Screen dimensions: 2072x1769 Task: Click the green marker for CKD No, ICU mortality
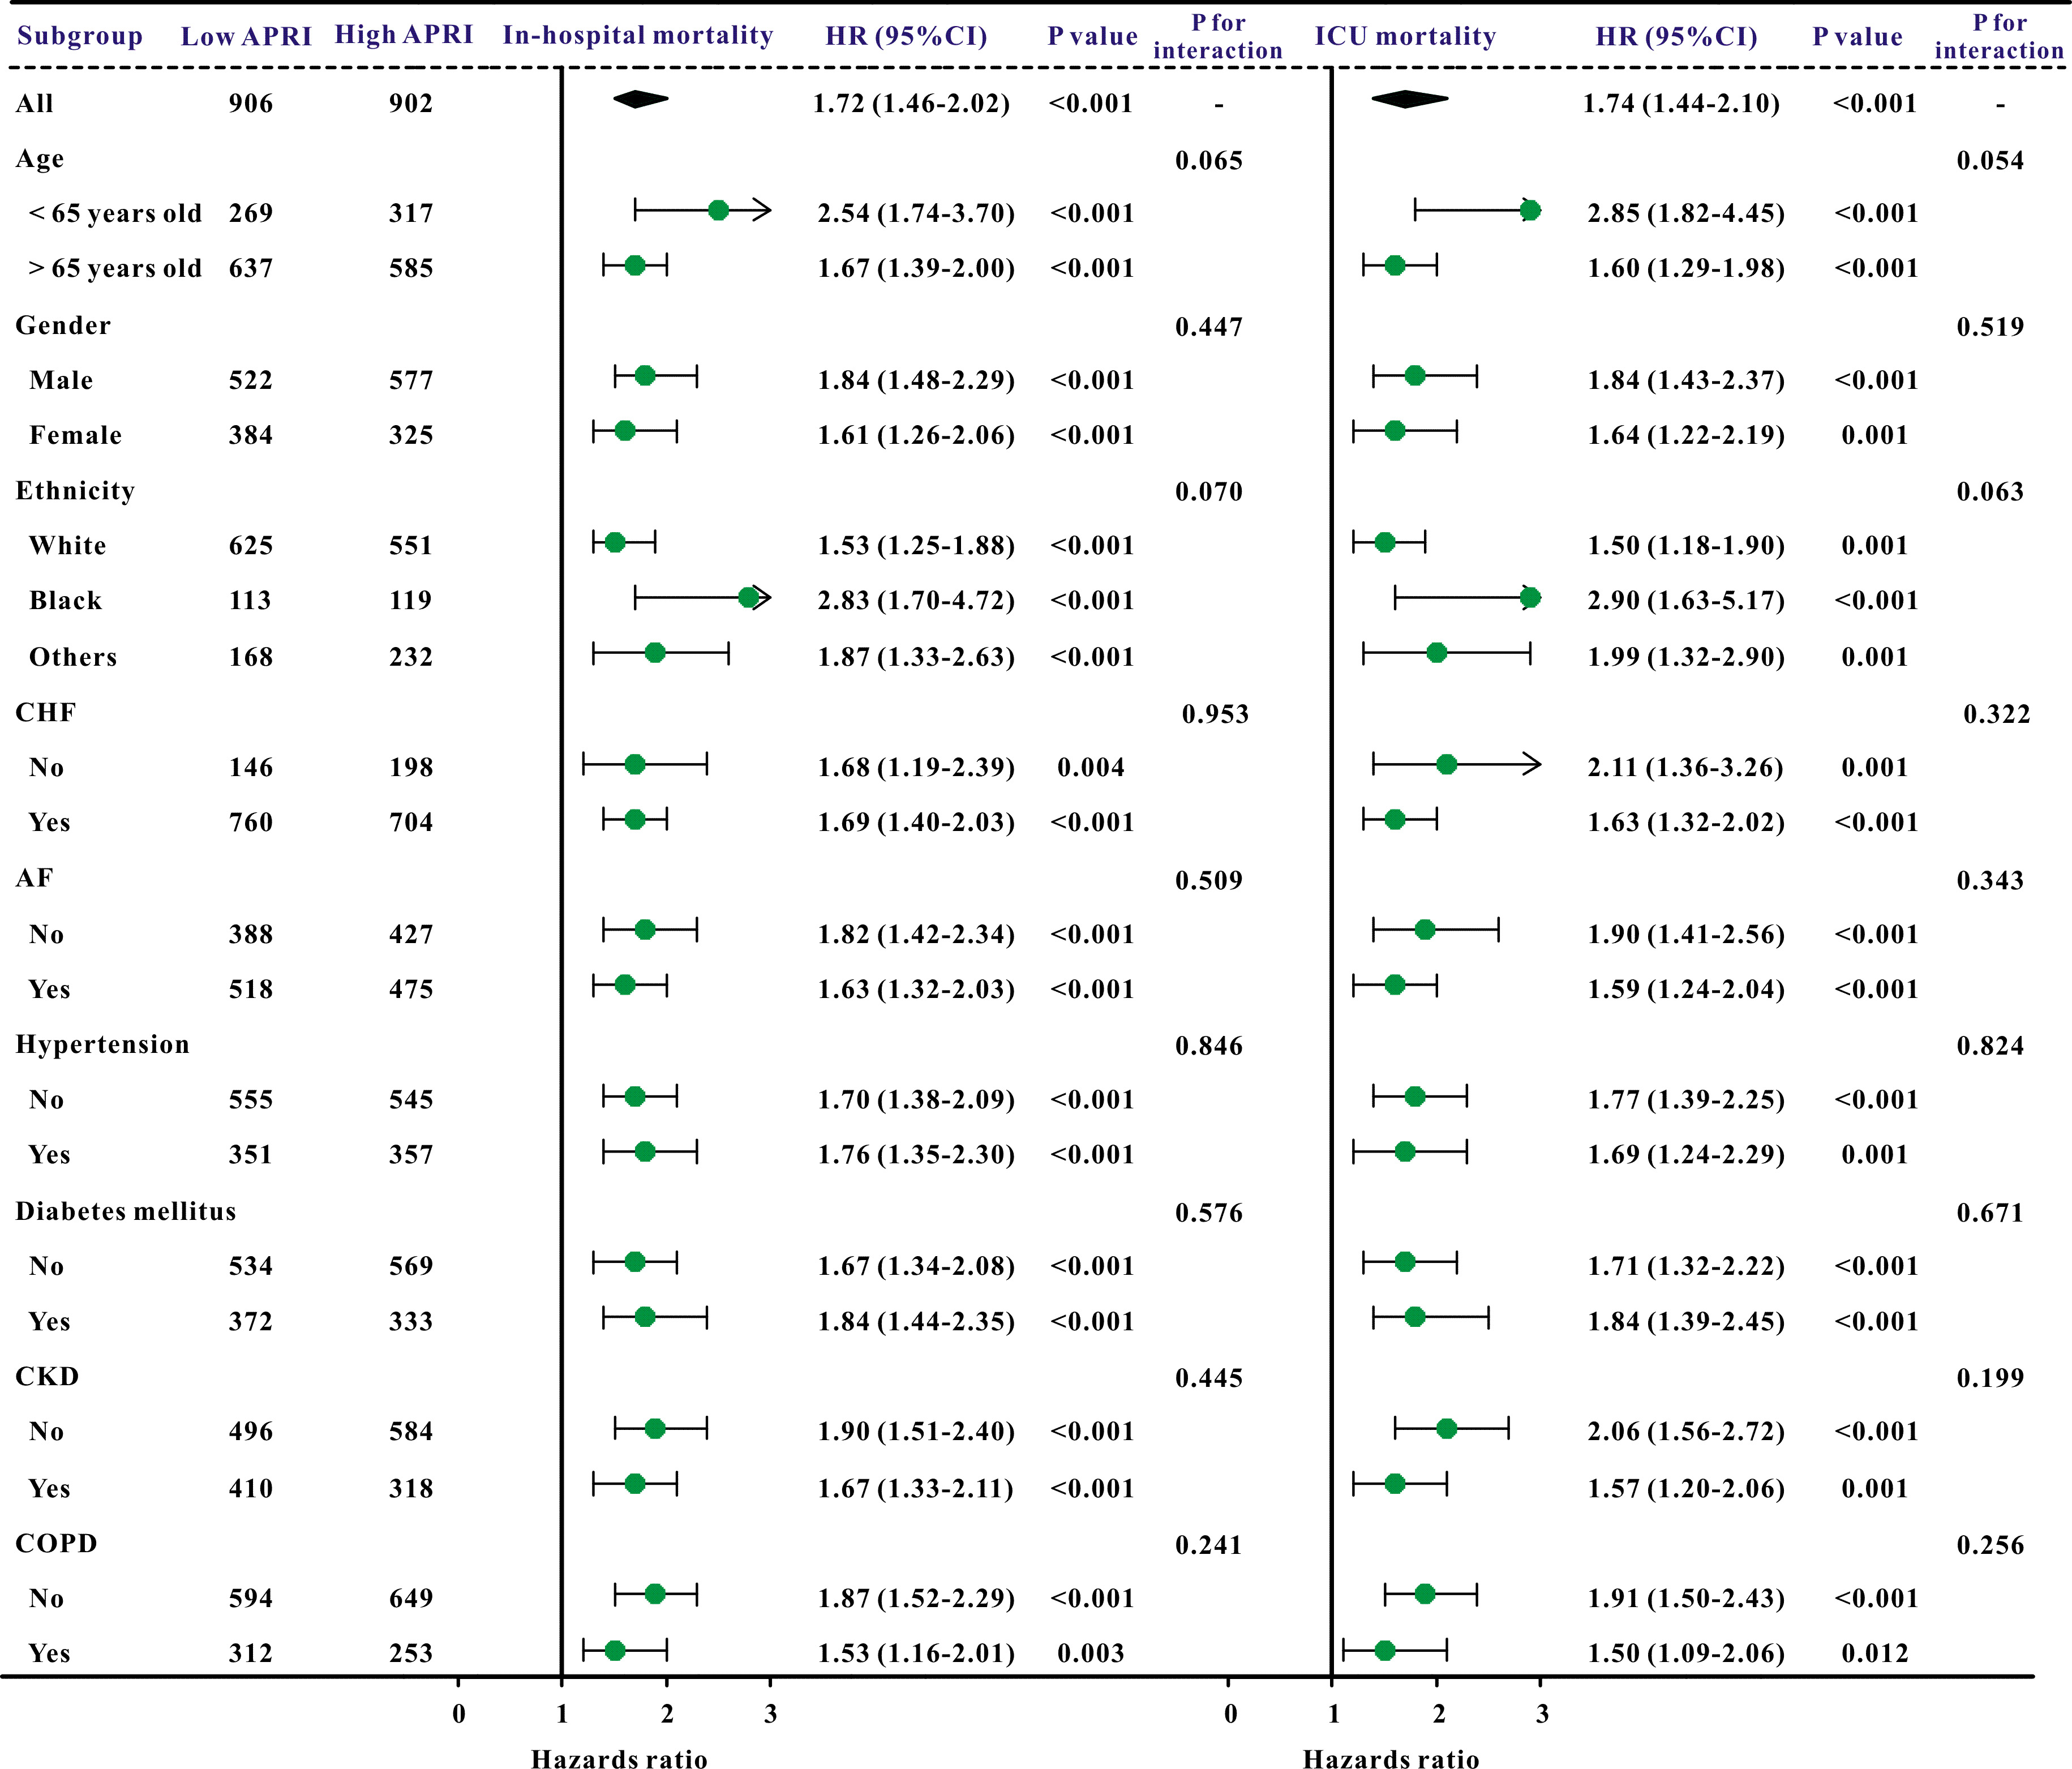[x=1446, y=1429]
